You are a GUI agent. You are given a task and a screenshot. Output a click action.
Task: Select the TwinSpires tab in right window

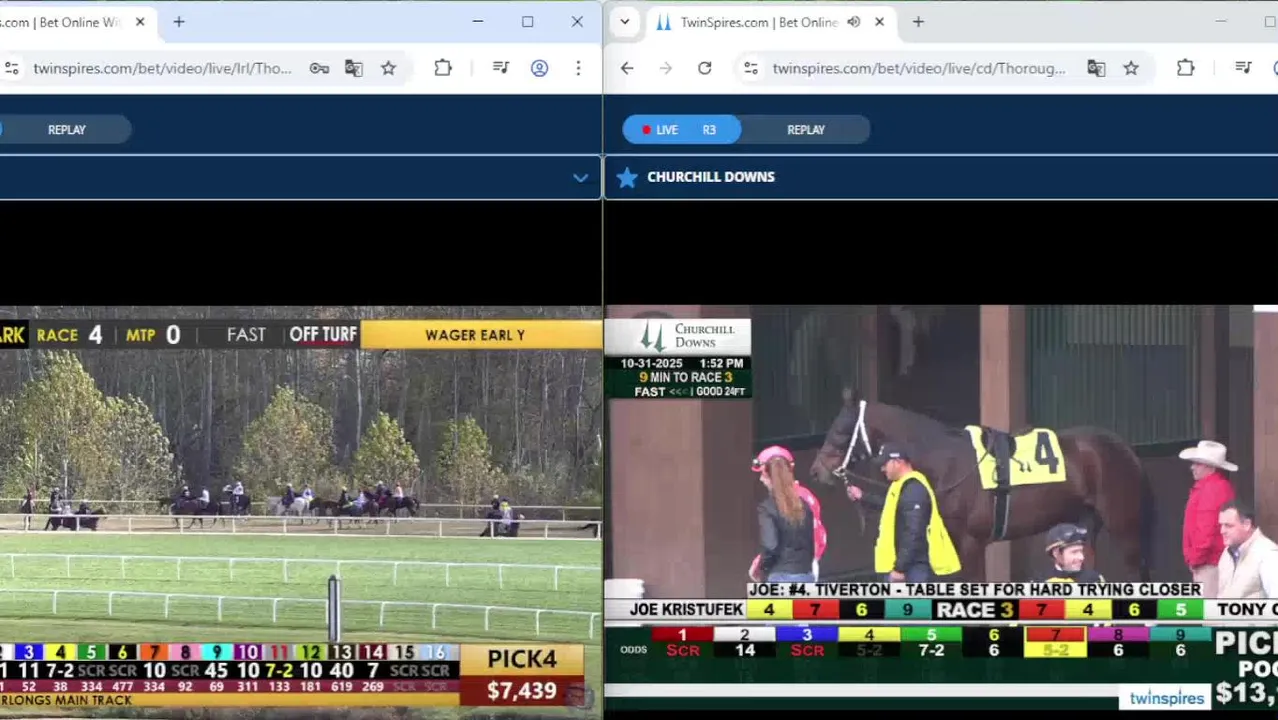pos(770,22)
